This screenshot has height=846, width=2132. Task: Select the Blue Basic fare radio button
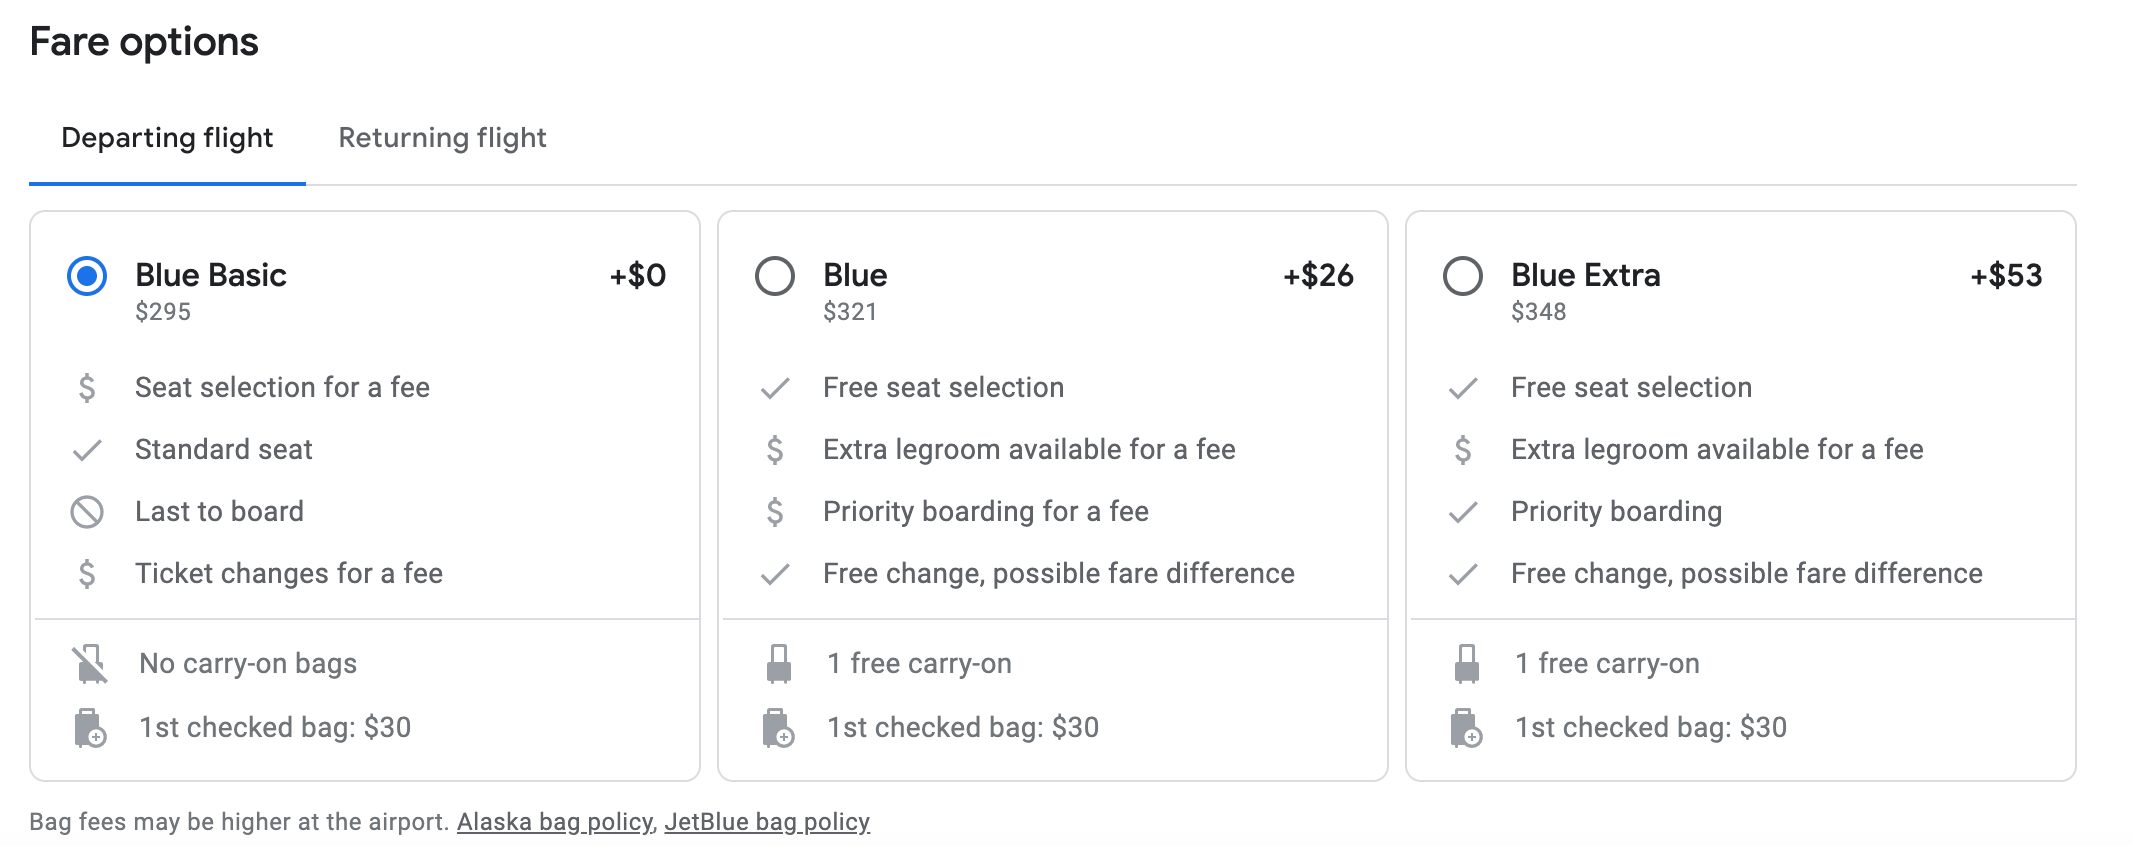[x=87, y=276]
